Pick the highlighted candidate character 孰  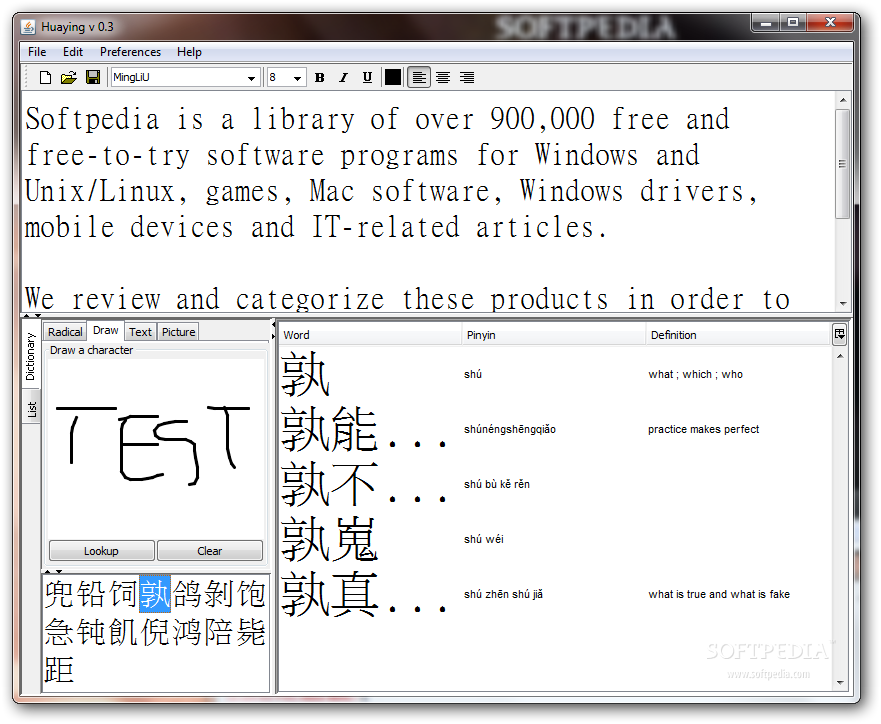155,594
